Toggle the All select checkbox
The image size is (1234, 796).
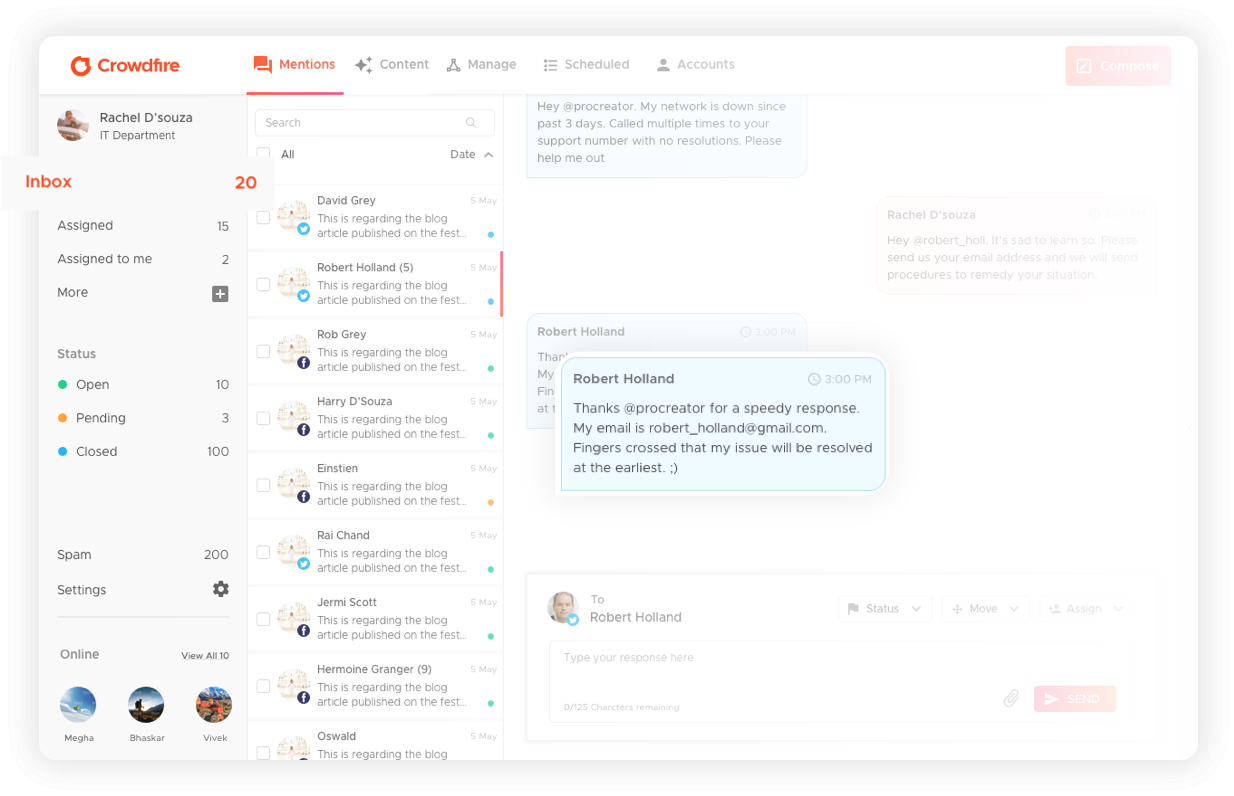click(x=264, y=155)
